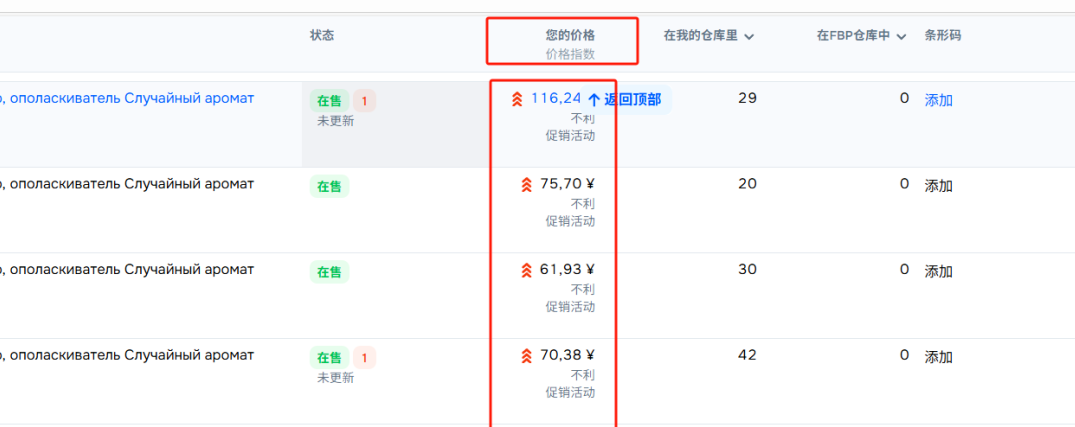Click the 在售 status badge in the 75,70 ¥ row

[329, 186]
